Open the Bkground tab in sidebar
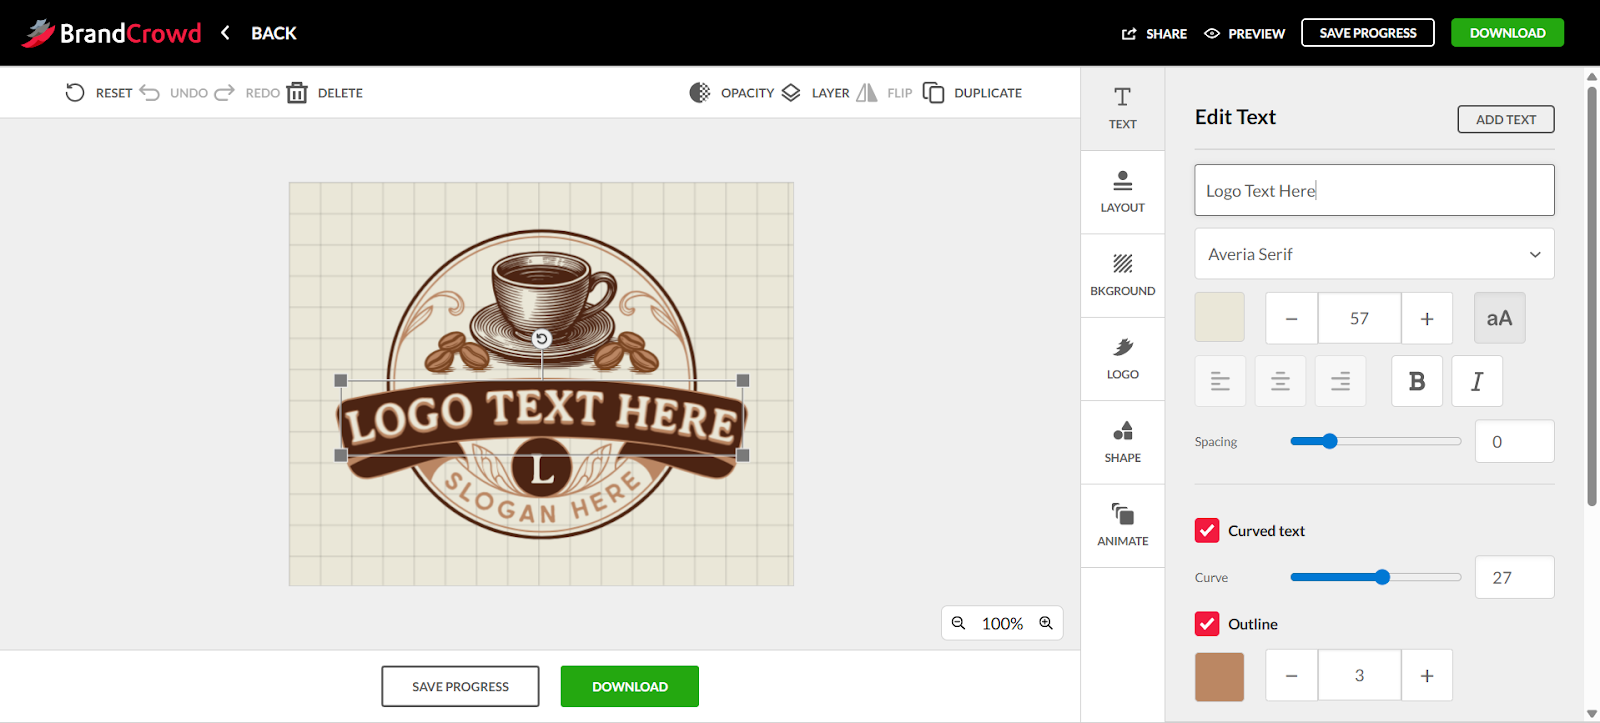Screen dimensions: 1600x723 click(1122, 275)
